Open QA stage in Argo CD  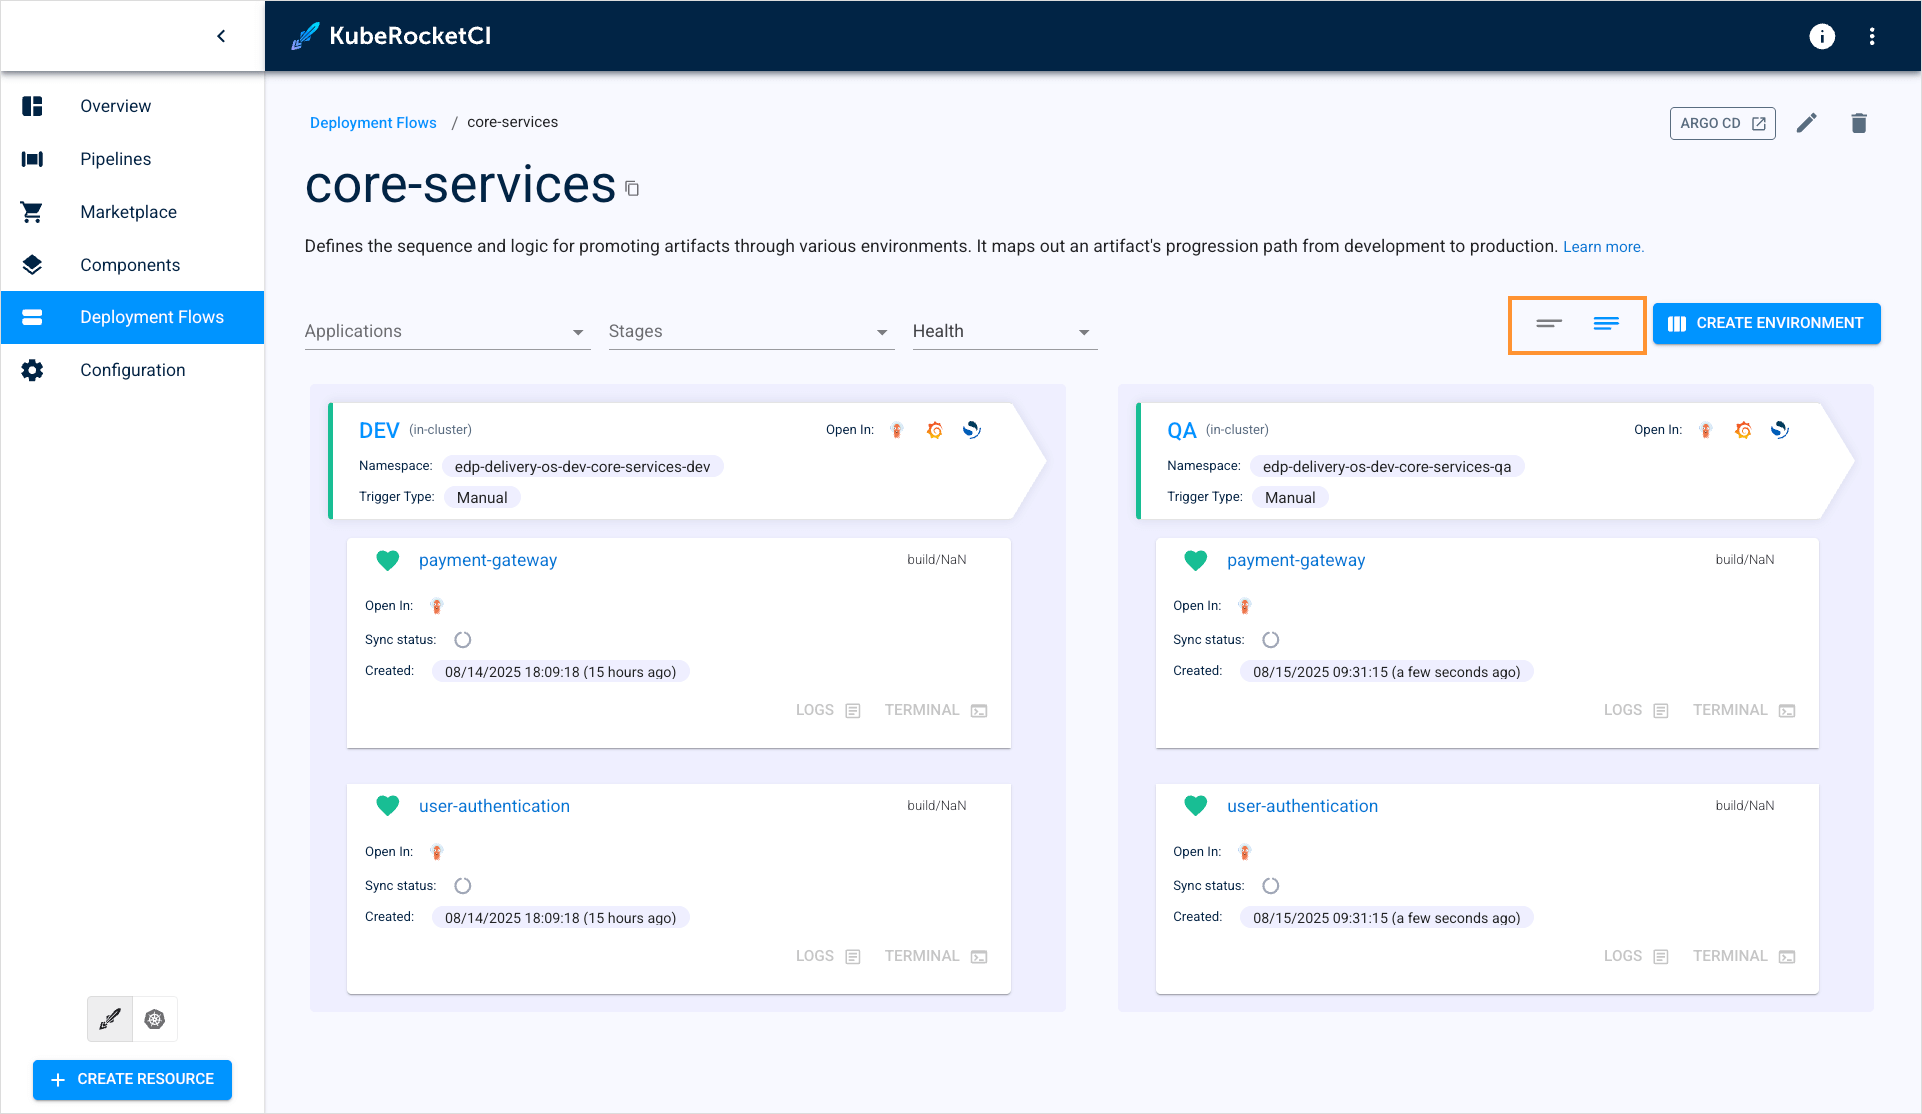(1705, 430)
